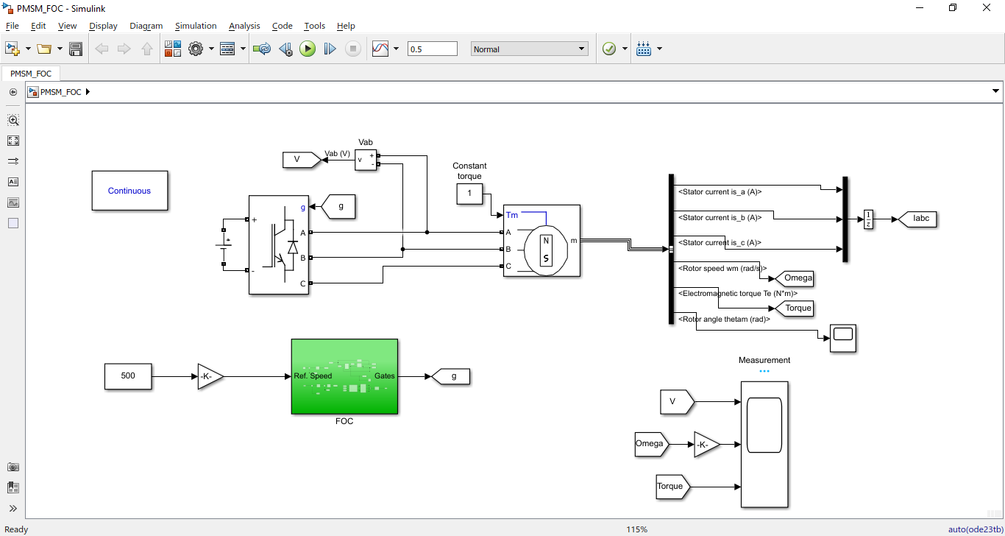Open the Simulation Data Inspector icon
This screenshot has width=1005, height=536.
click(381, 49)
